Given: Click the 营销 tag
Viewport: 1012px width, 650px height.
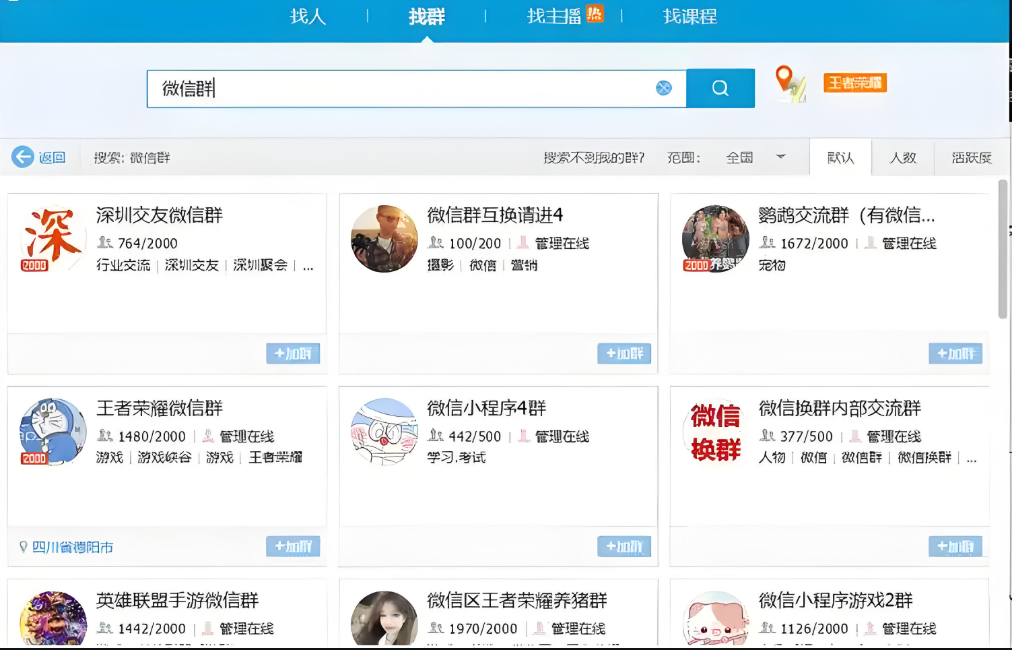Looking at the screenshot, I should pos(524,265).
